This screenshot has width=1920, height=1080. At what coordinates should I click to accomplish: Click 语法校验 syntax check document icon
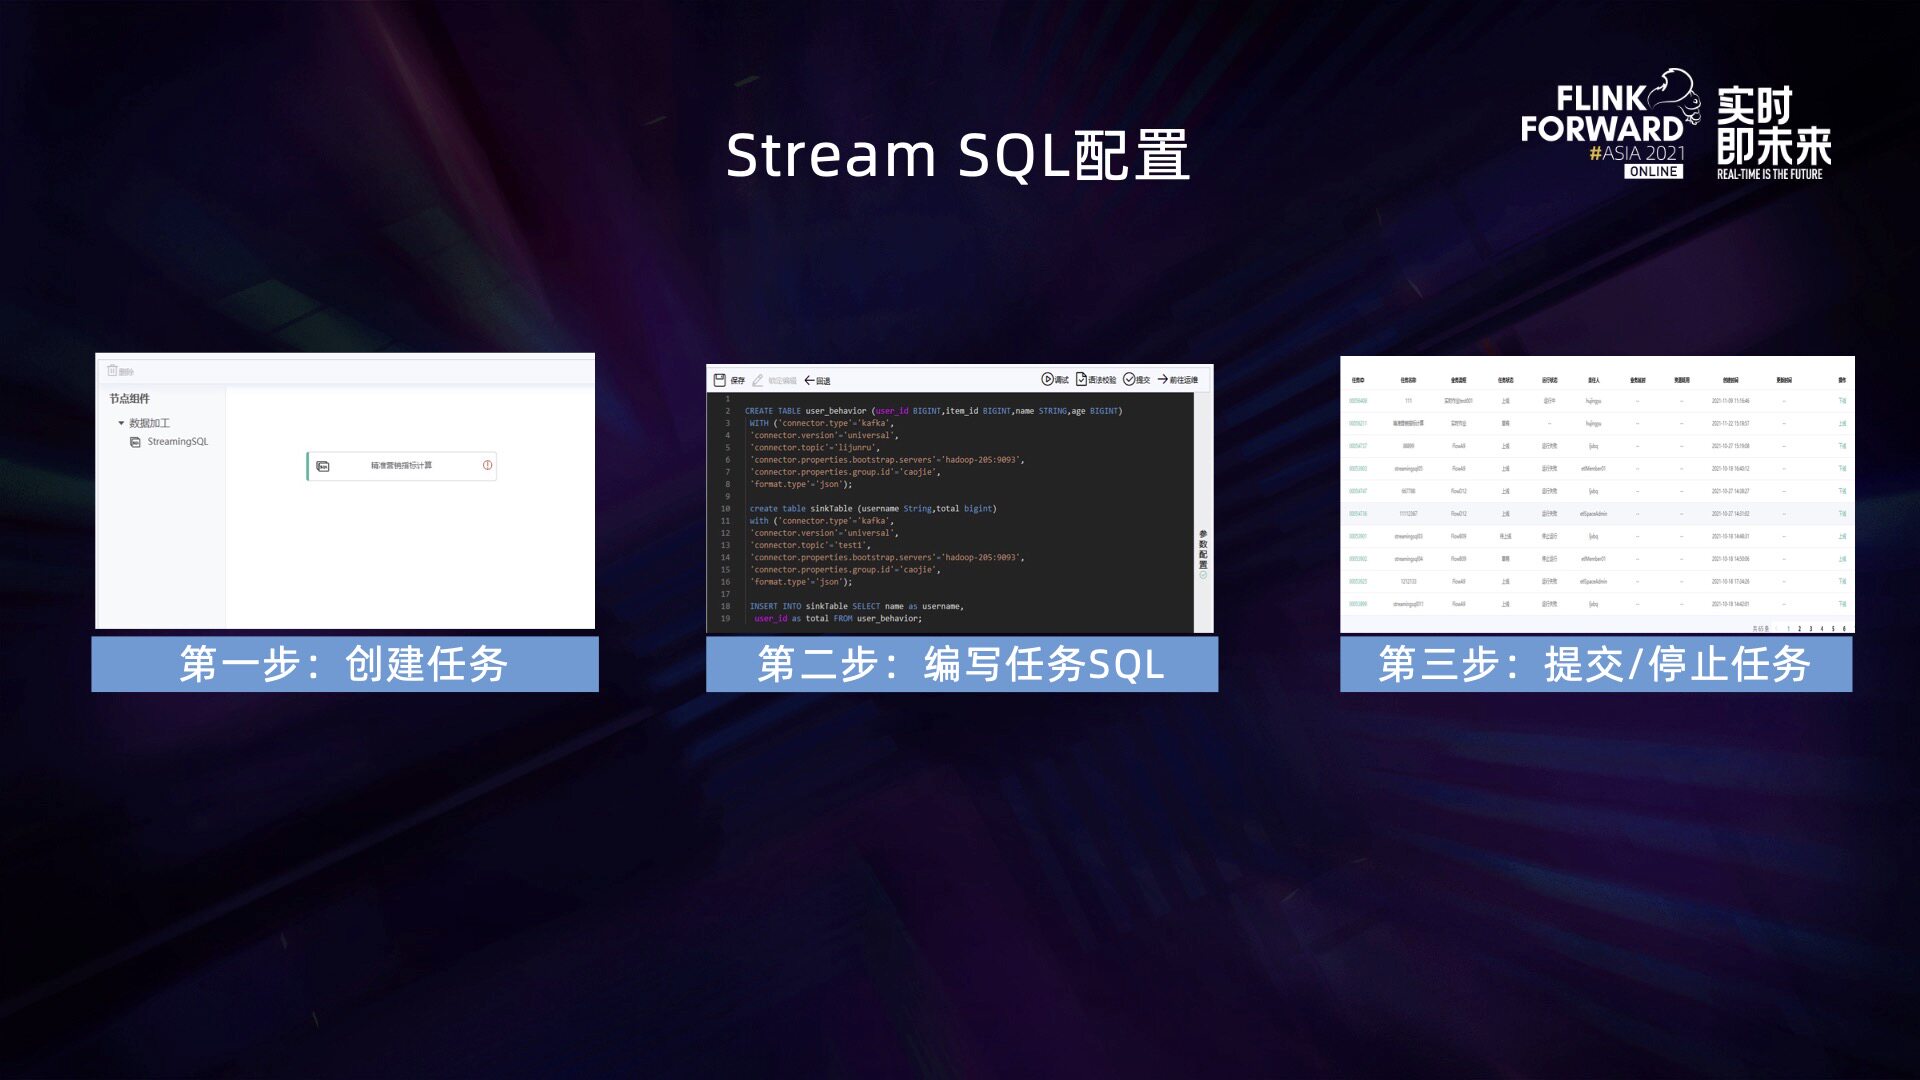point(1081,379)
